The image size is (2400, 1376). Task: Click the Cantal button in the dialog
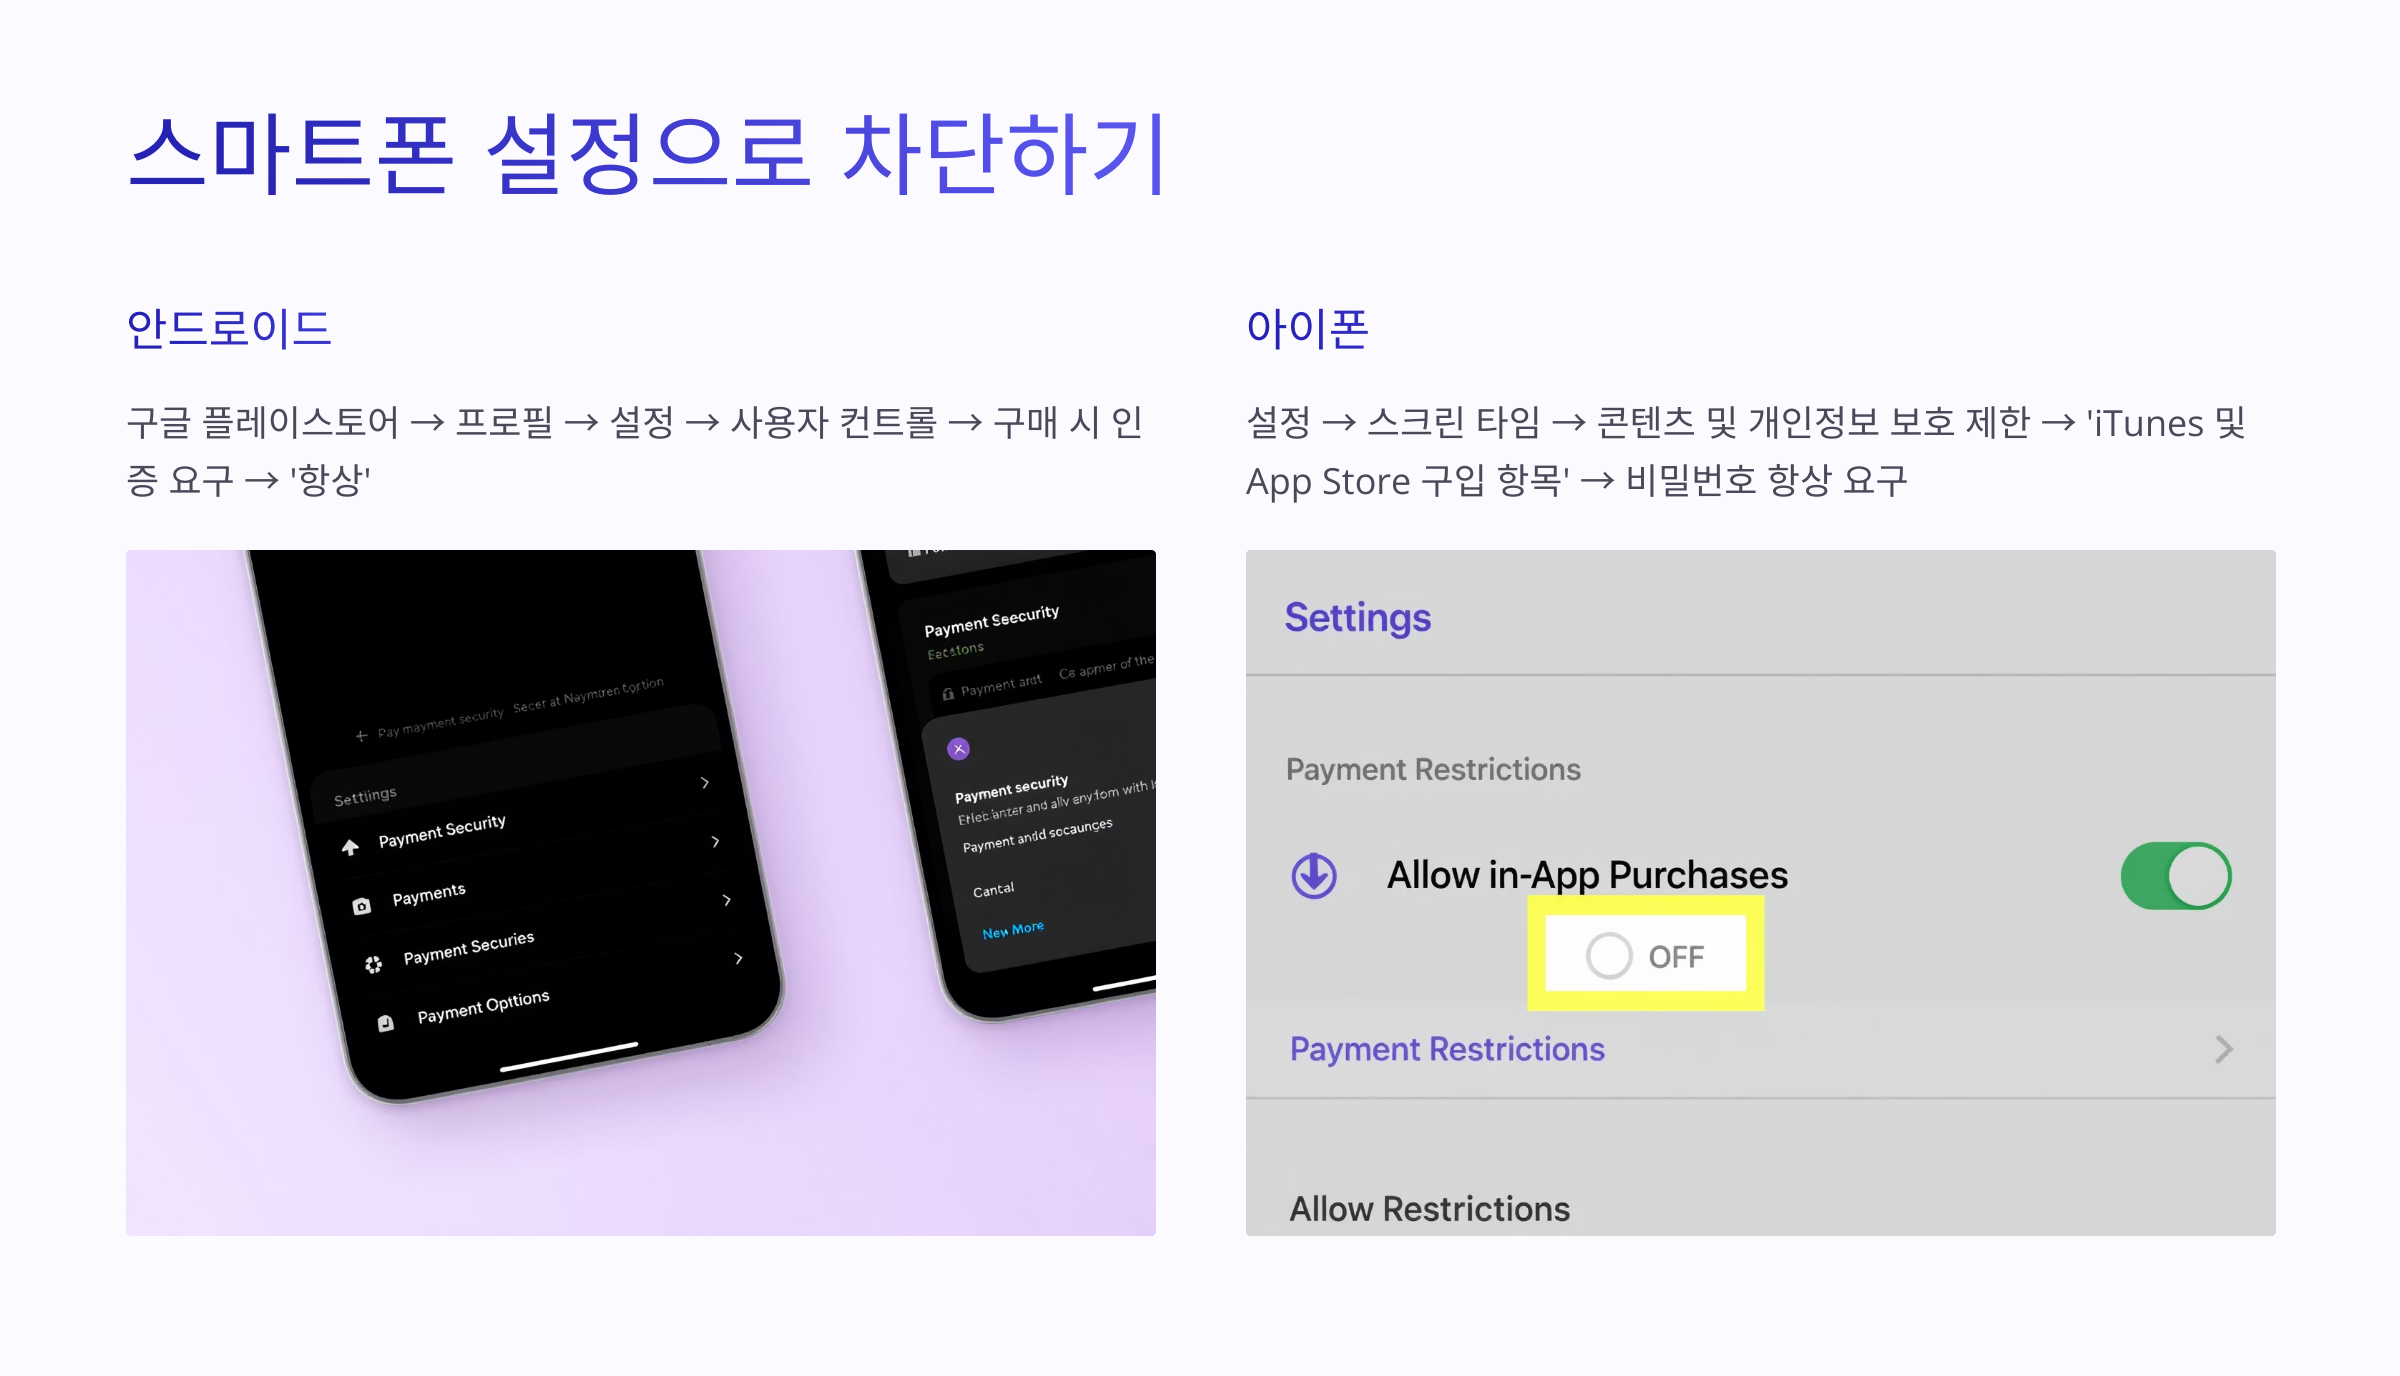tap(993, 890)
